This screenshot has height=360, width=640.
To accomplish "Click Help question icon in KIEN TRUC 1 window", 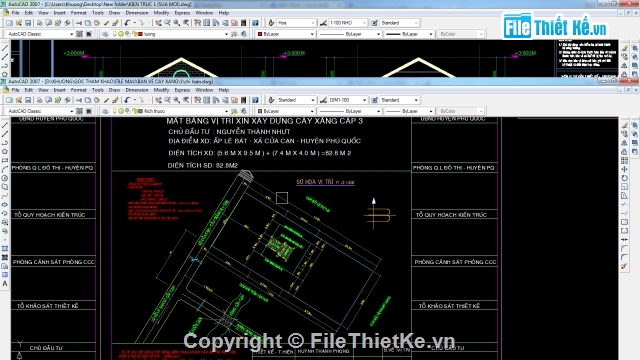I will [x=255, y=23].
